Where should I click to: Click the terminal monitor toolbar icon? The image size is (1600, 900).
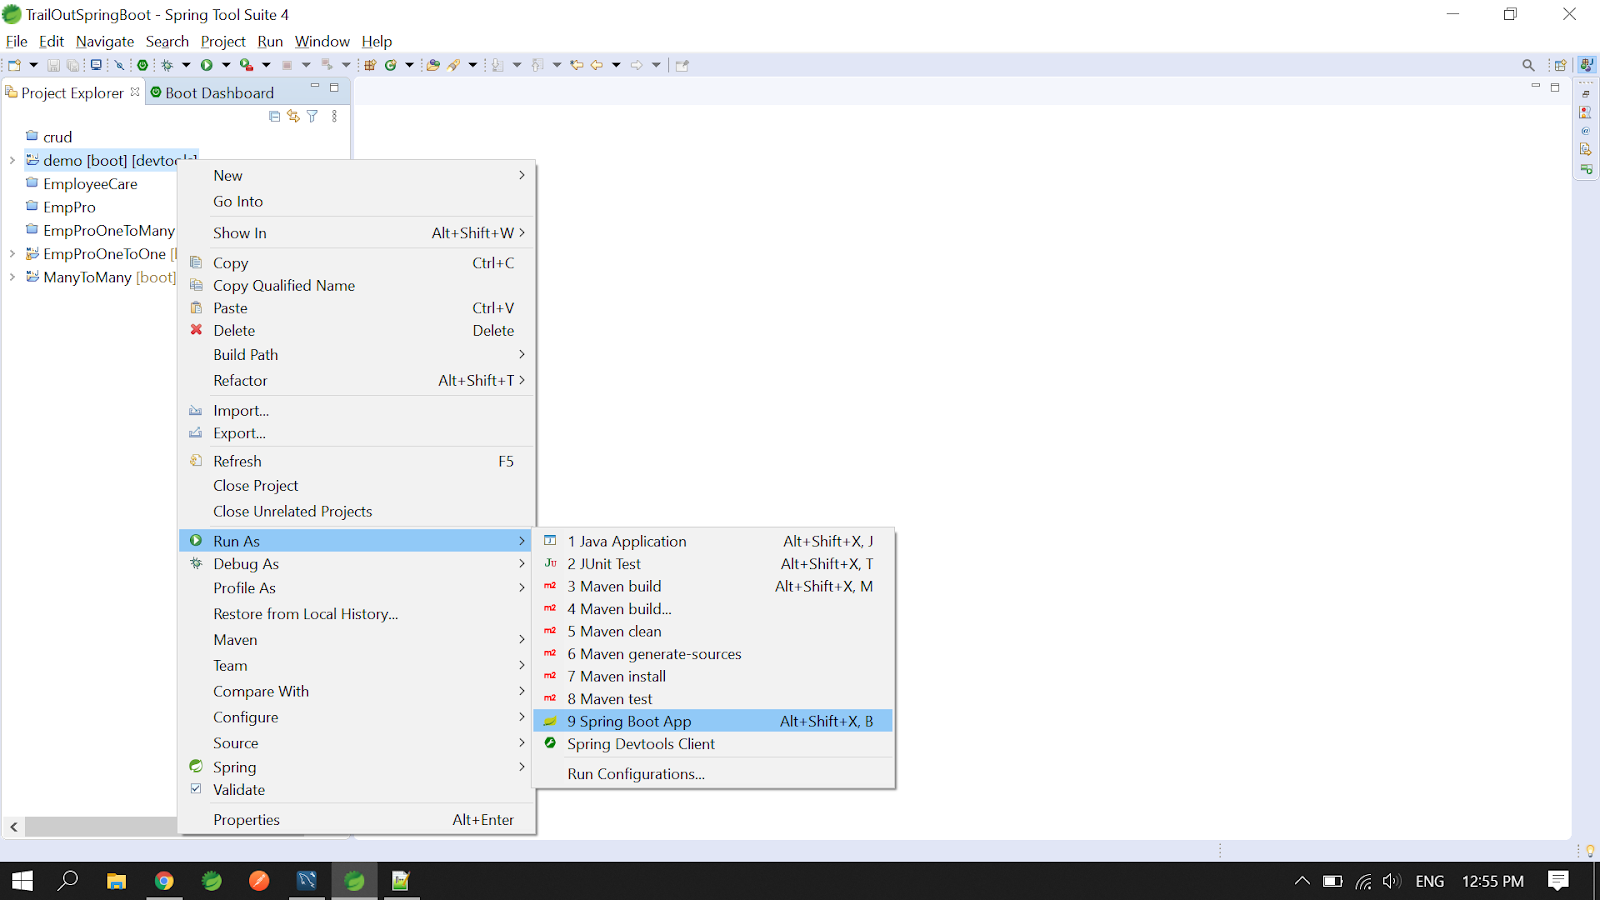[x=96, y=65]
